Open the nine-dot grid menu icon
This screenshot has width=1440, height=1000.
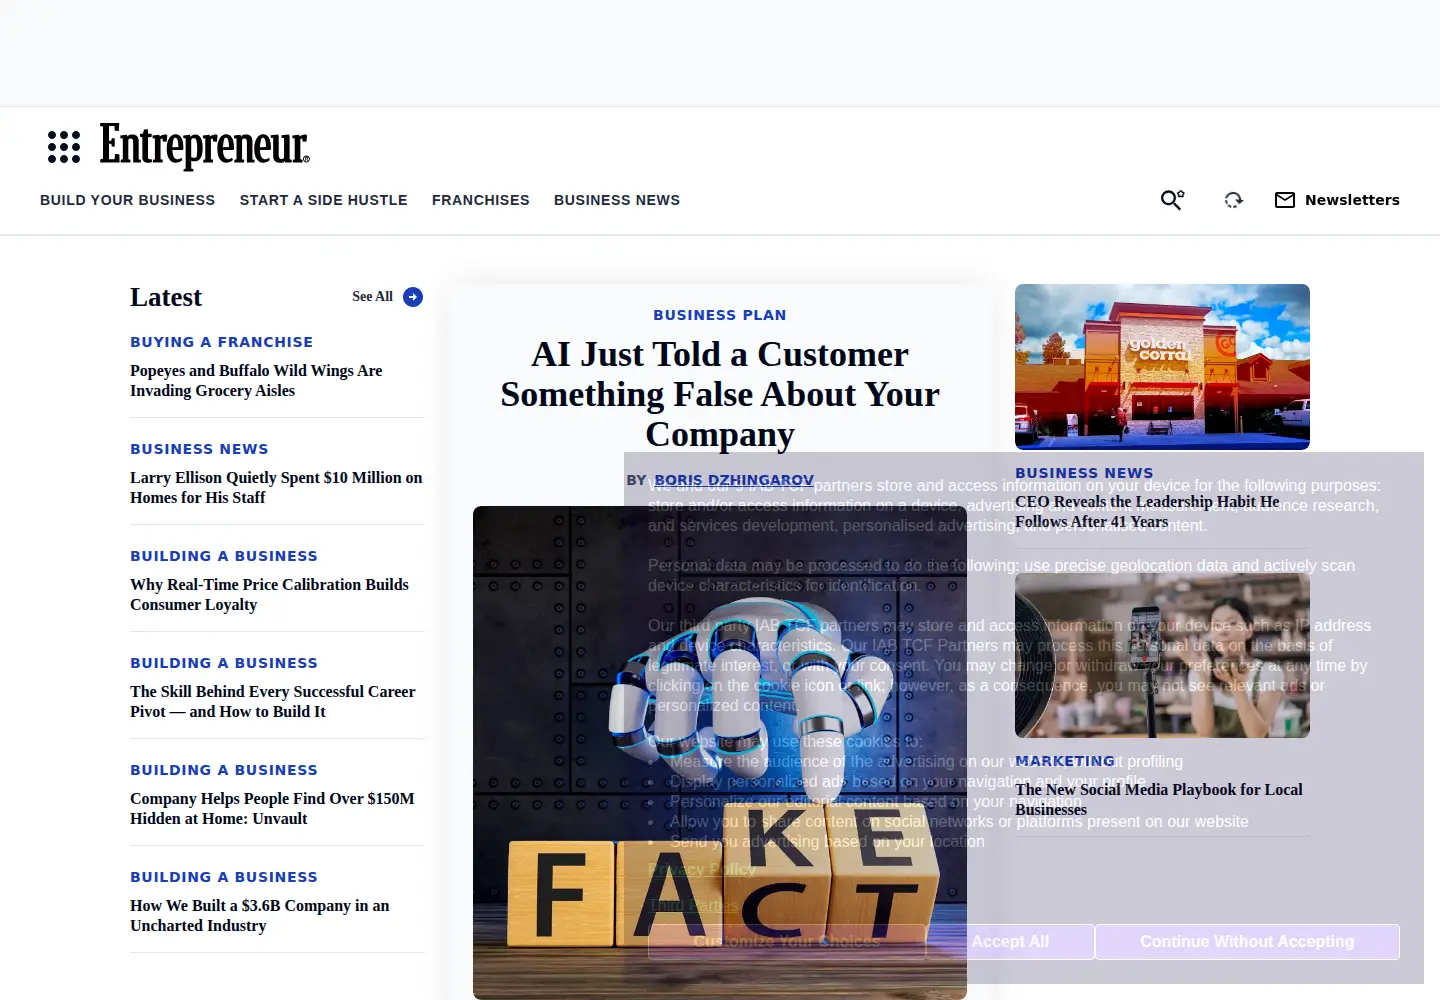64,147
